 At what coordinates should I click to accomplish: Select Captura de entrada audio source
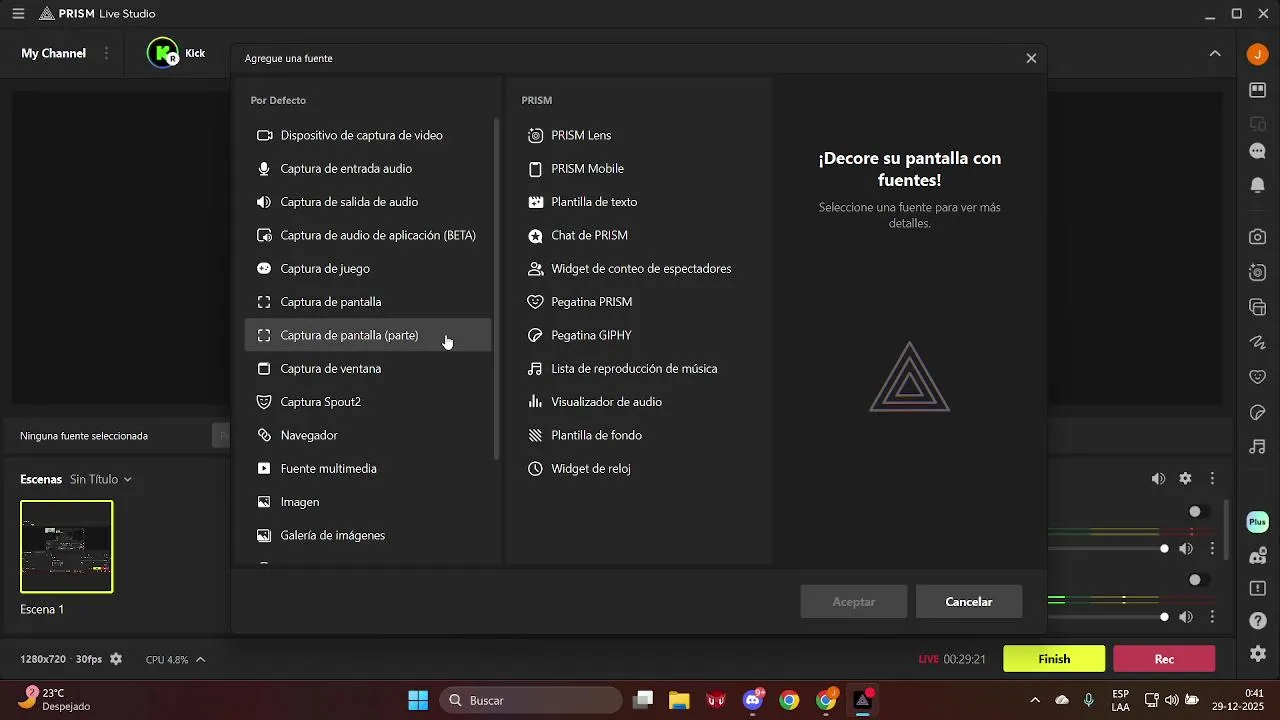pyautogui.click(x=368, y=169)
